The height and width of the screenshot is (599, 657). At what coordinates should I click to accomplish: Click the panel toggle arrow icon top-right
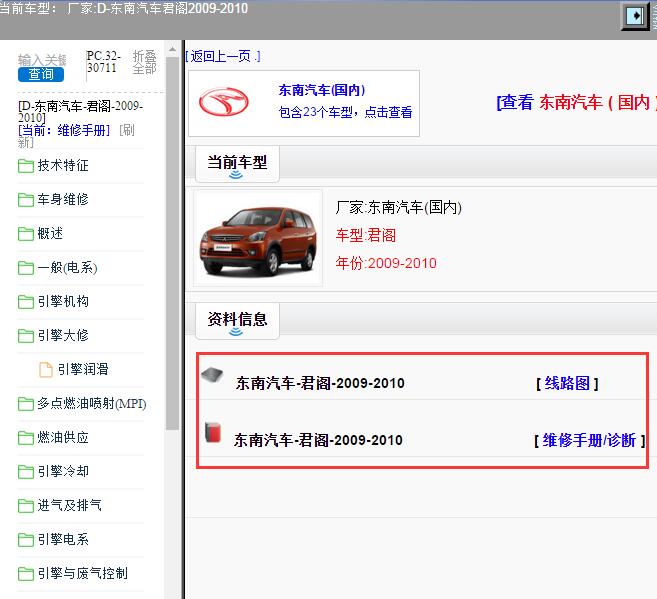pos(635,16)
